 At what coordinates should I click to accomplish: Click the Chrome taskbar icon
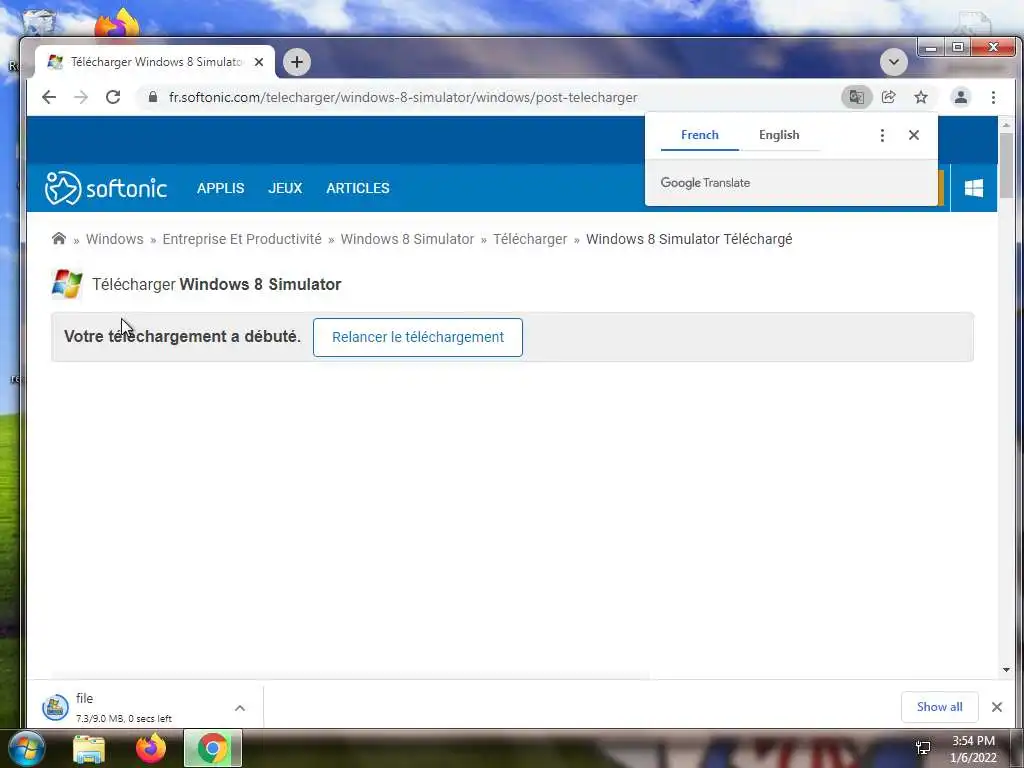pyautogui.click(x=213, y=748)
